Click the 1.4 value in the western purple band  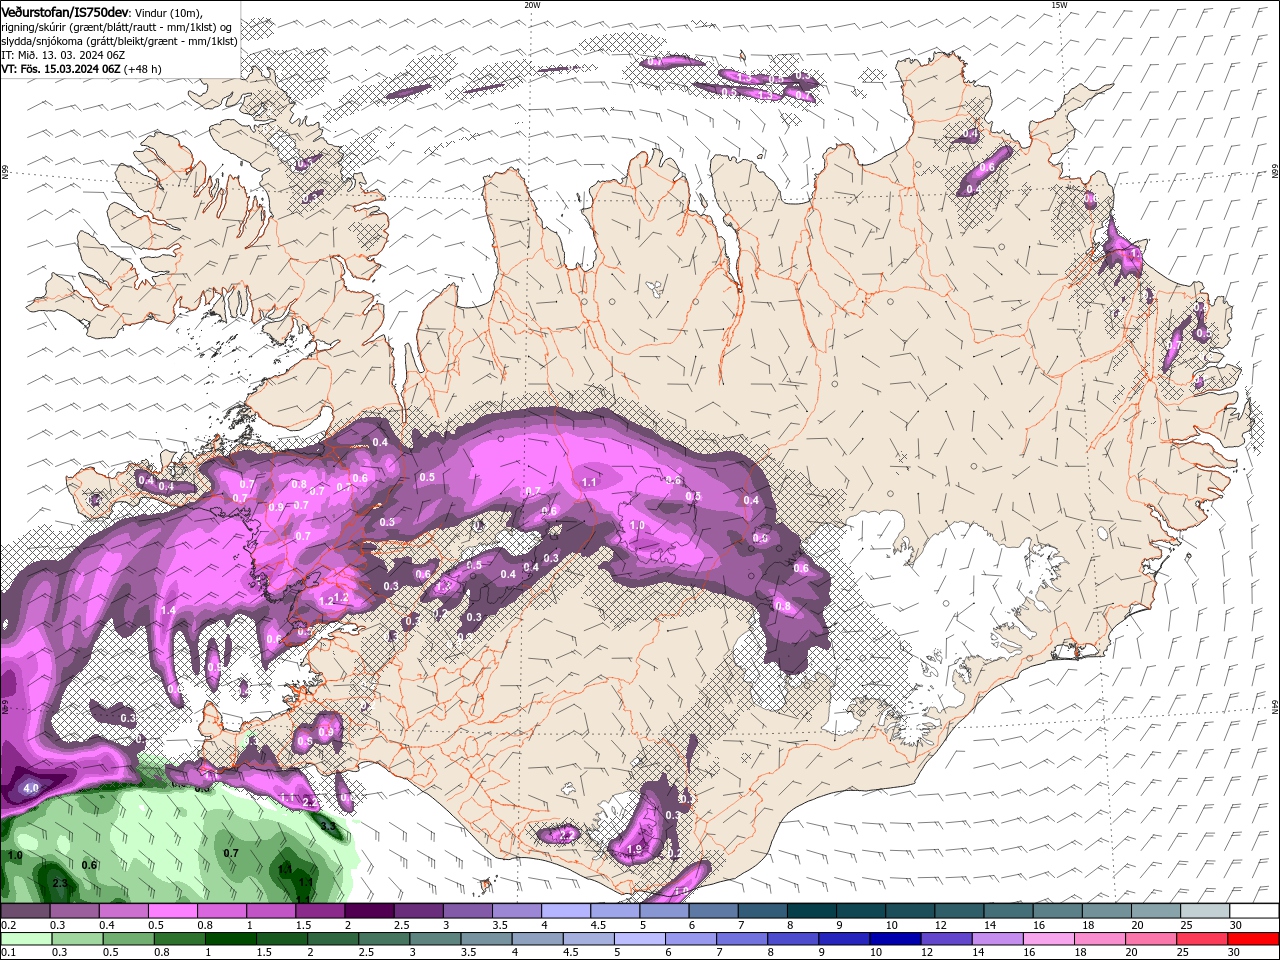(168, 610)
